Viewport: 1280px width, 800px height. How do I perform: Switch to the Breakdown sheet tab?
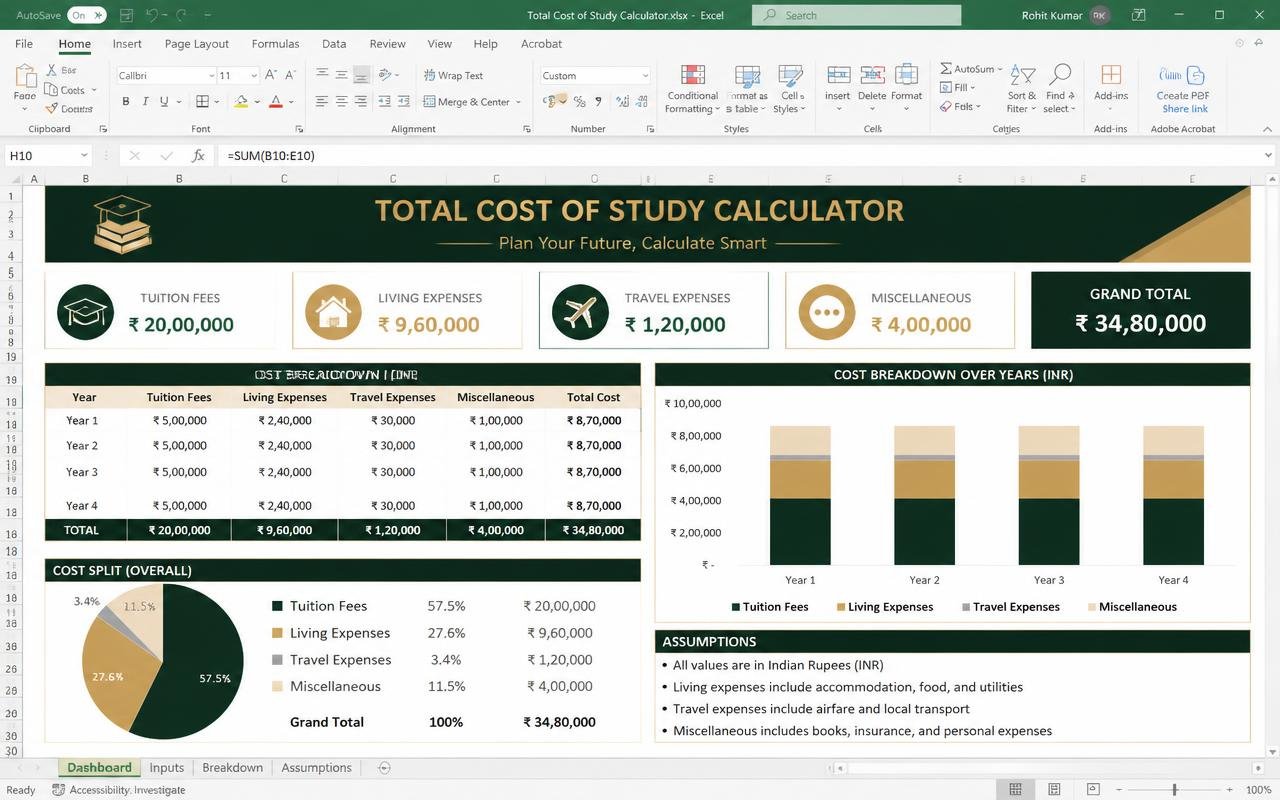click(x=232, y=767)
